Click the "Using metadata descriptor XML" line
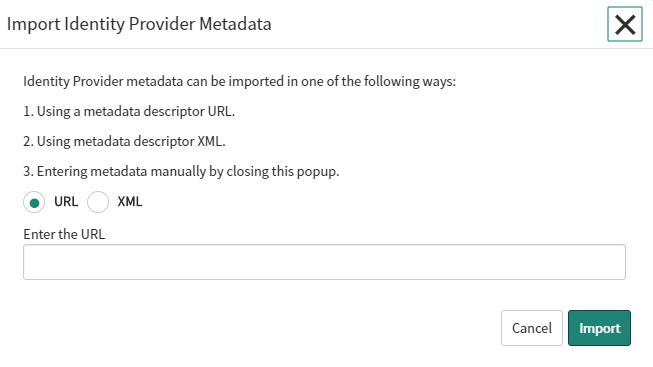This screenshot has width=653, height=367. [x=124, y=141]
